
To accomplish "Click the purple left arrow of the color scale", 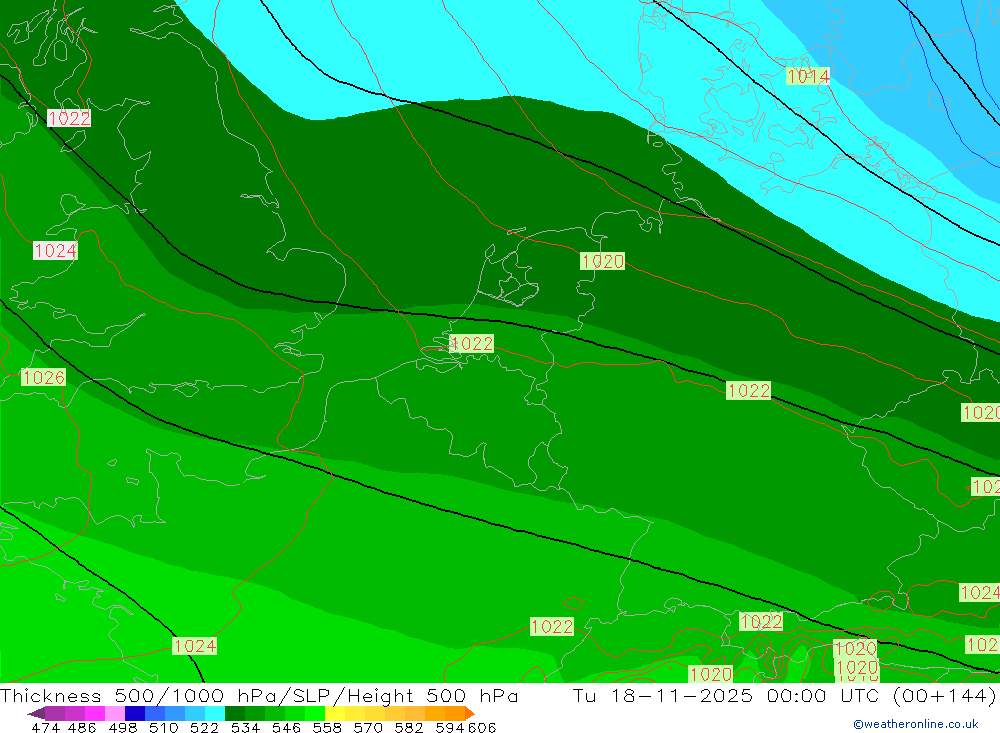I will 36,713.
